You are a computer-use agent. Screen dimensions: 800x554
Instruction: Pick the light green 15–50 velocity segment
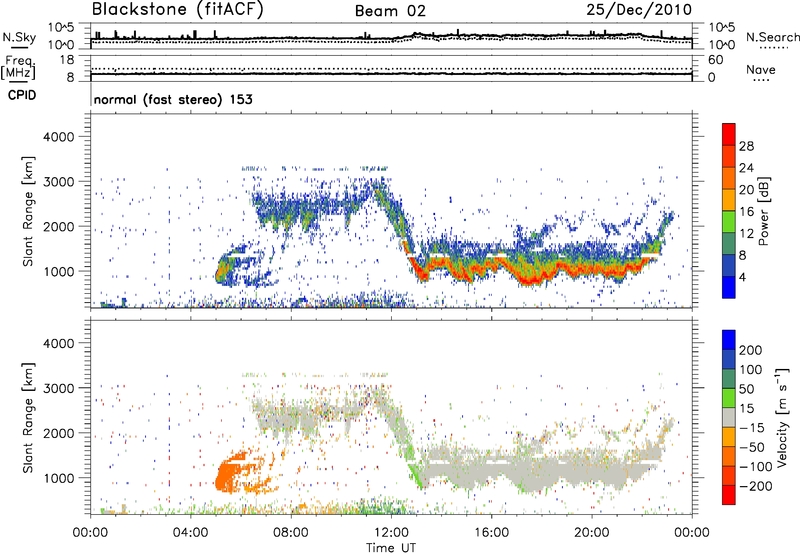[729, 398]
